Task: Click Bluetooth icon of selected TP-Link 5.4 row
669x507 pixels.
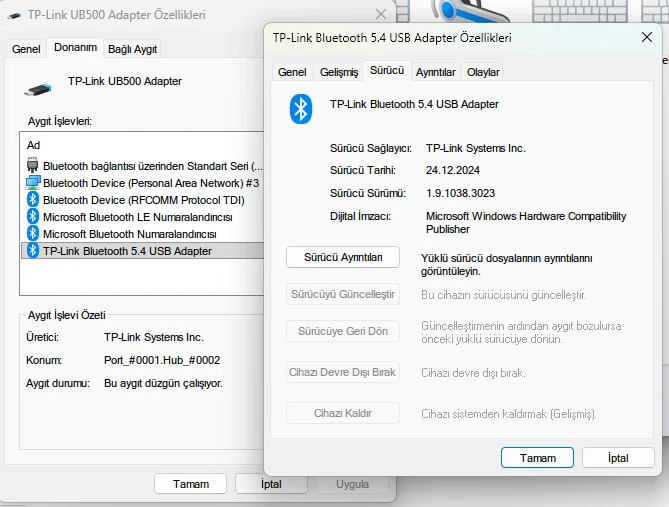Action: point(32,251)
